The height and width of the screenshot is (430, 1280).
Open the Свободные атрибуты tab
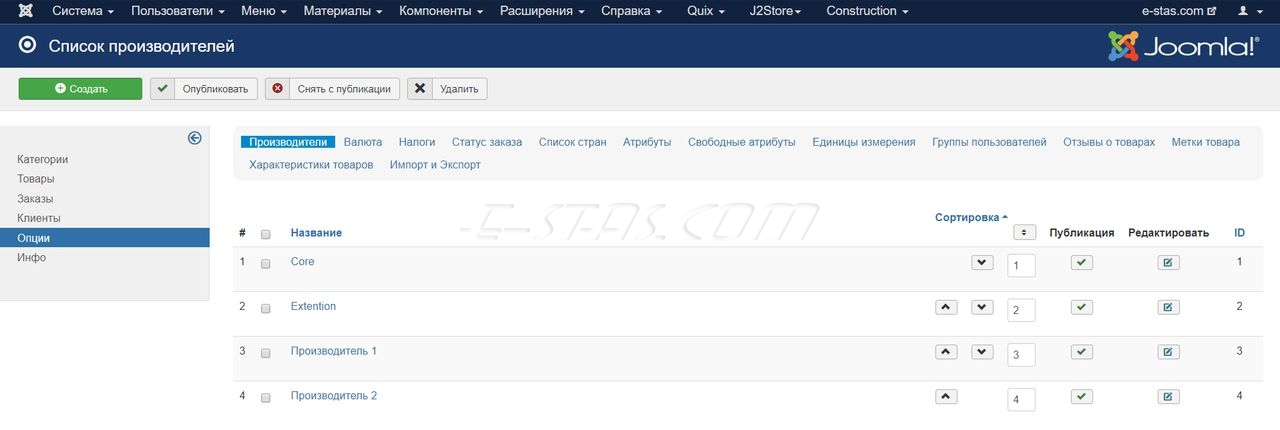tap(742, 142)
